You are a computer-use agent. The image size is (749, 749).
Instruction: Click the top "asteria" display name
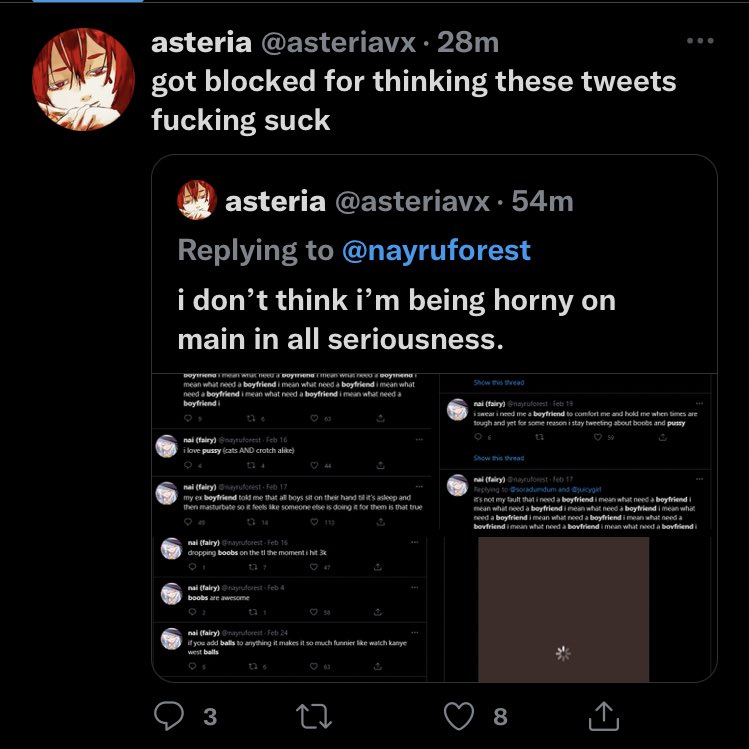pos(200,42)
